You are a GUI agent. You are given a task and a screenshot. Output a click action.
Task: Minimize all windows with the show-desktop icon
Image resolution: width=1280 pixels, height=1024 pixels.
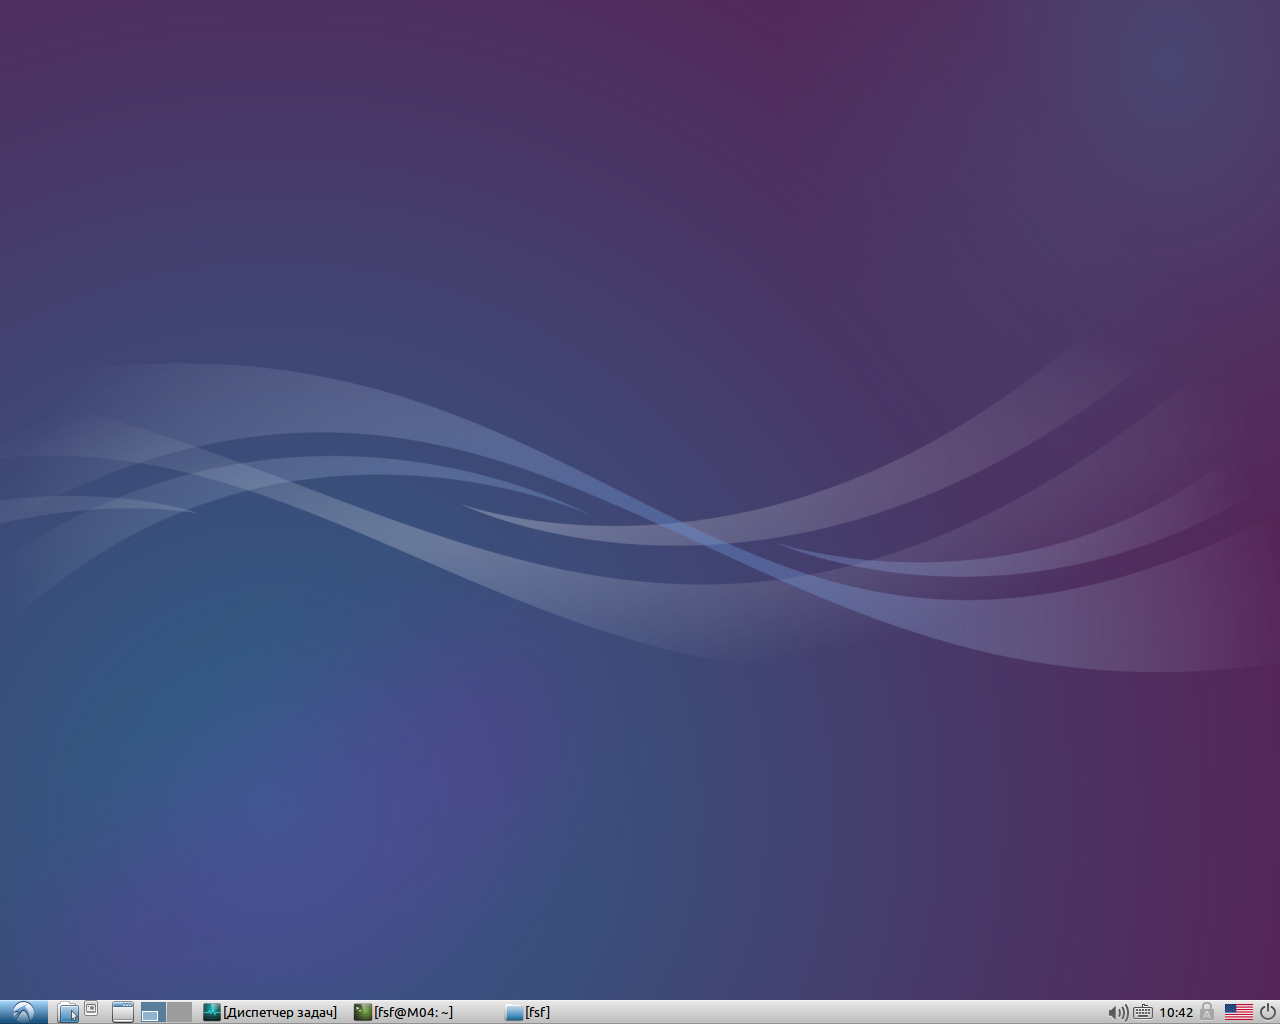[x=122, y=1012]
